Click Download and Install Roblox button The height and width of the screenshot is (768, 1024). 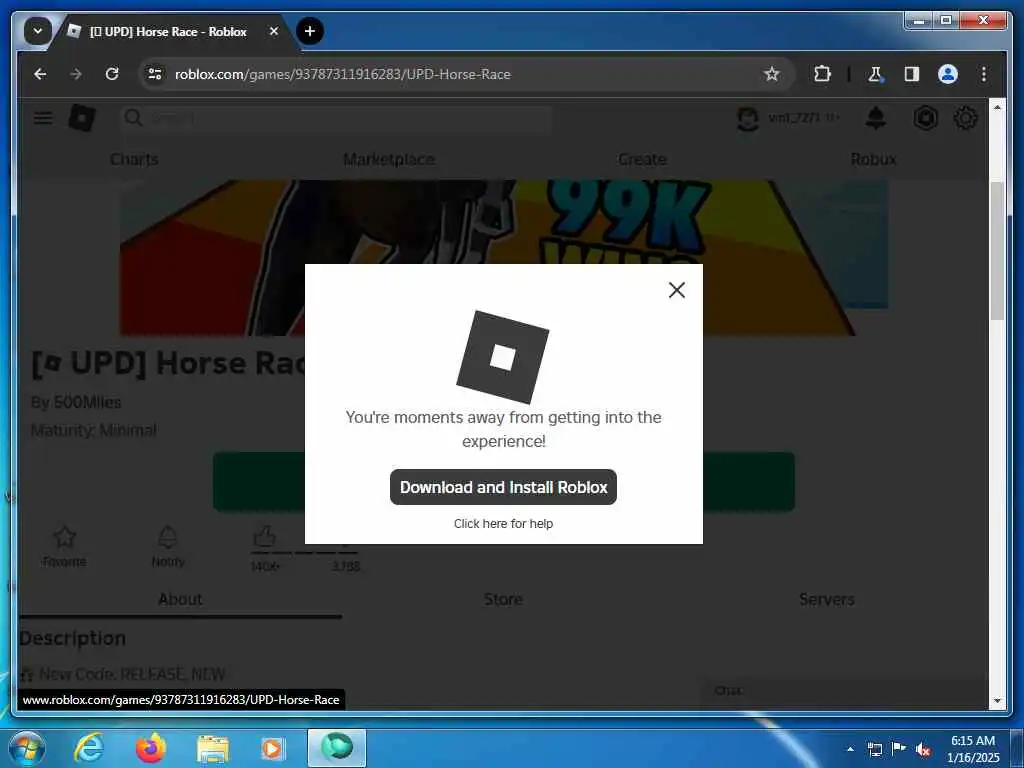point(503,487)
